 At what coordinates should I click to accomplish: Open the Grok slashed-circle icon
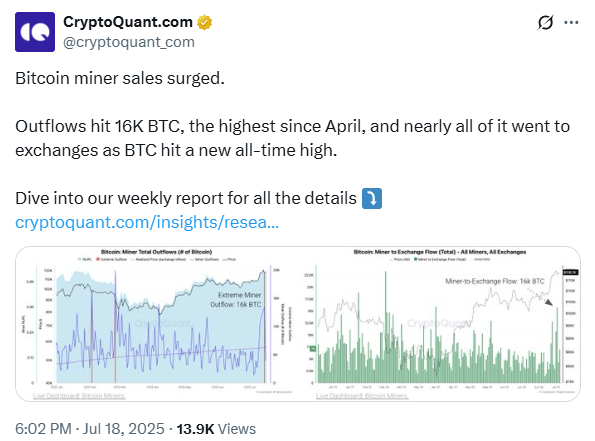545,23
